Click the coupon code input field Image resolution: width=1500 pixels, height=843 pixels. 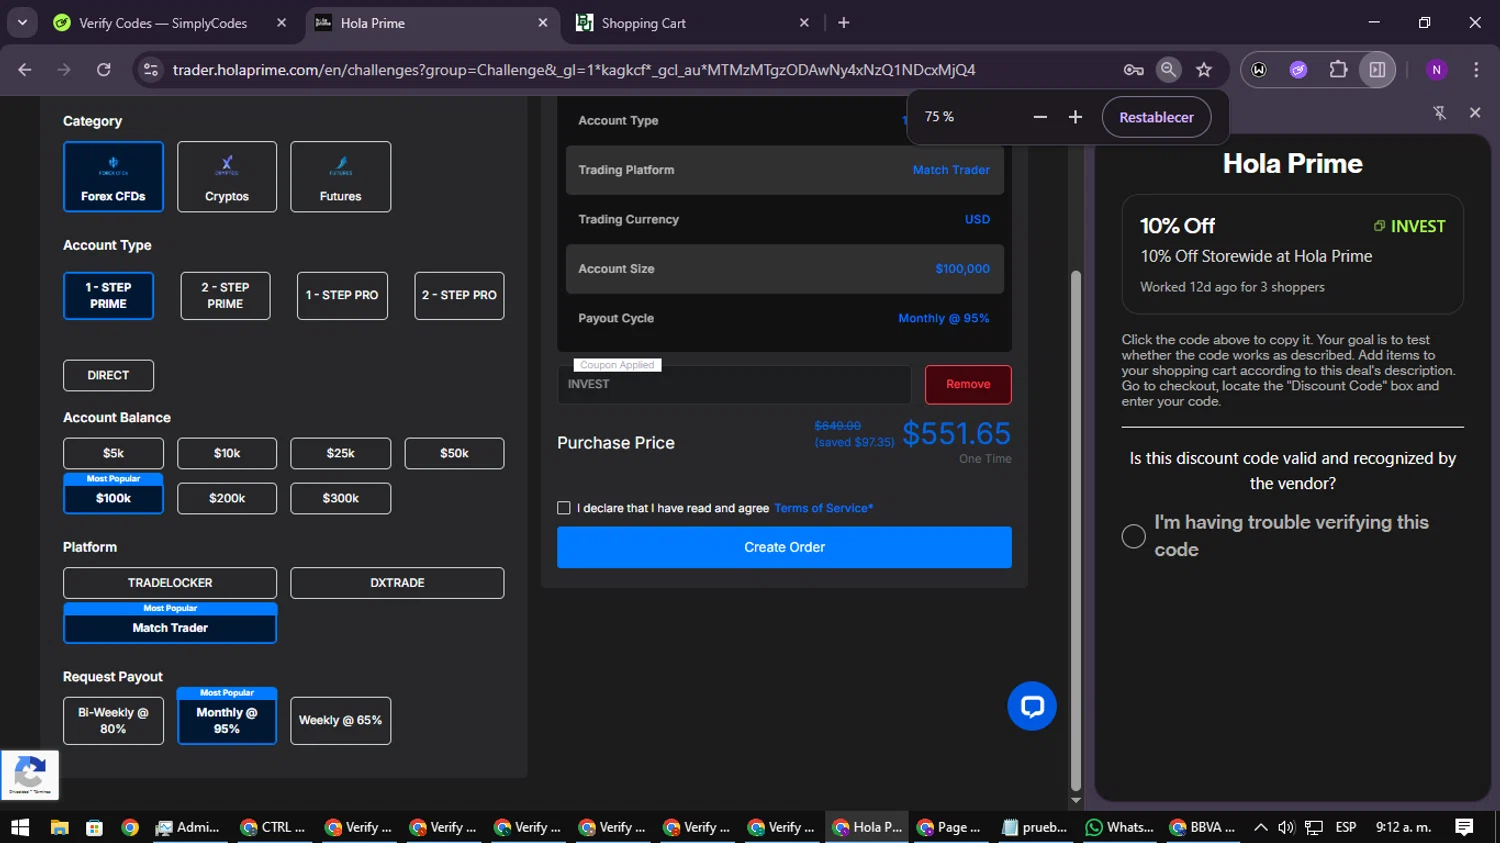(x=734, y=385)
